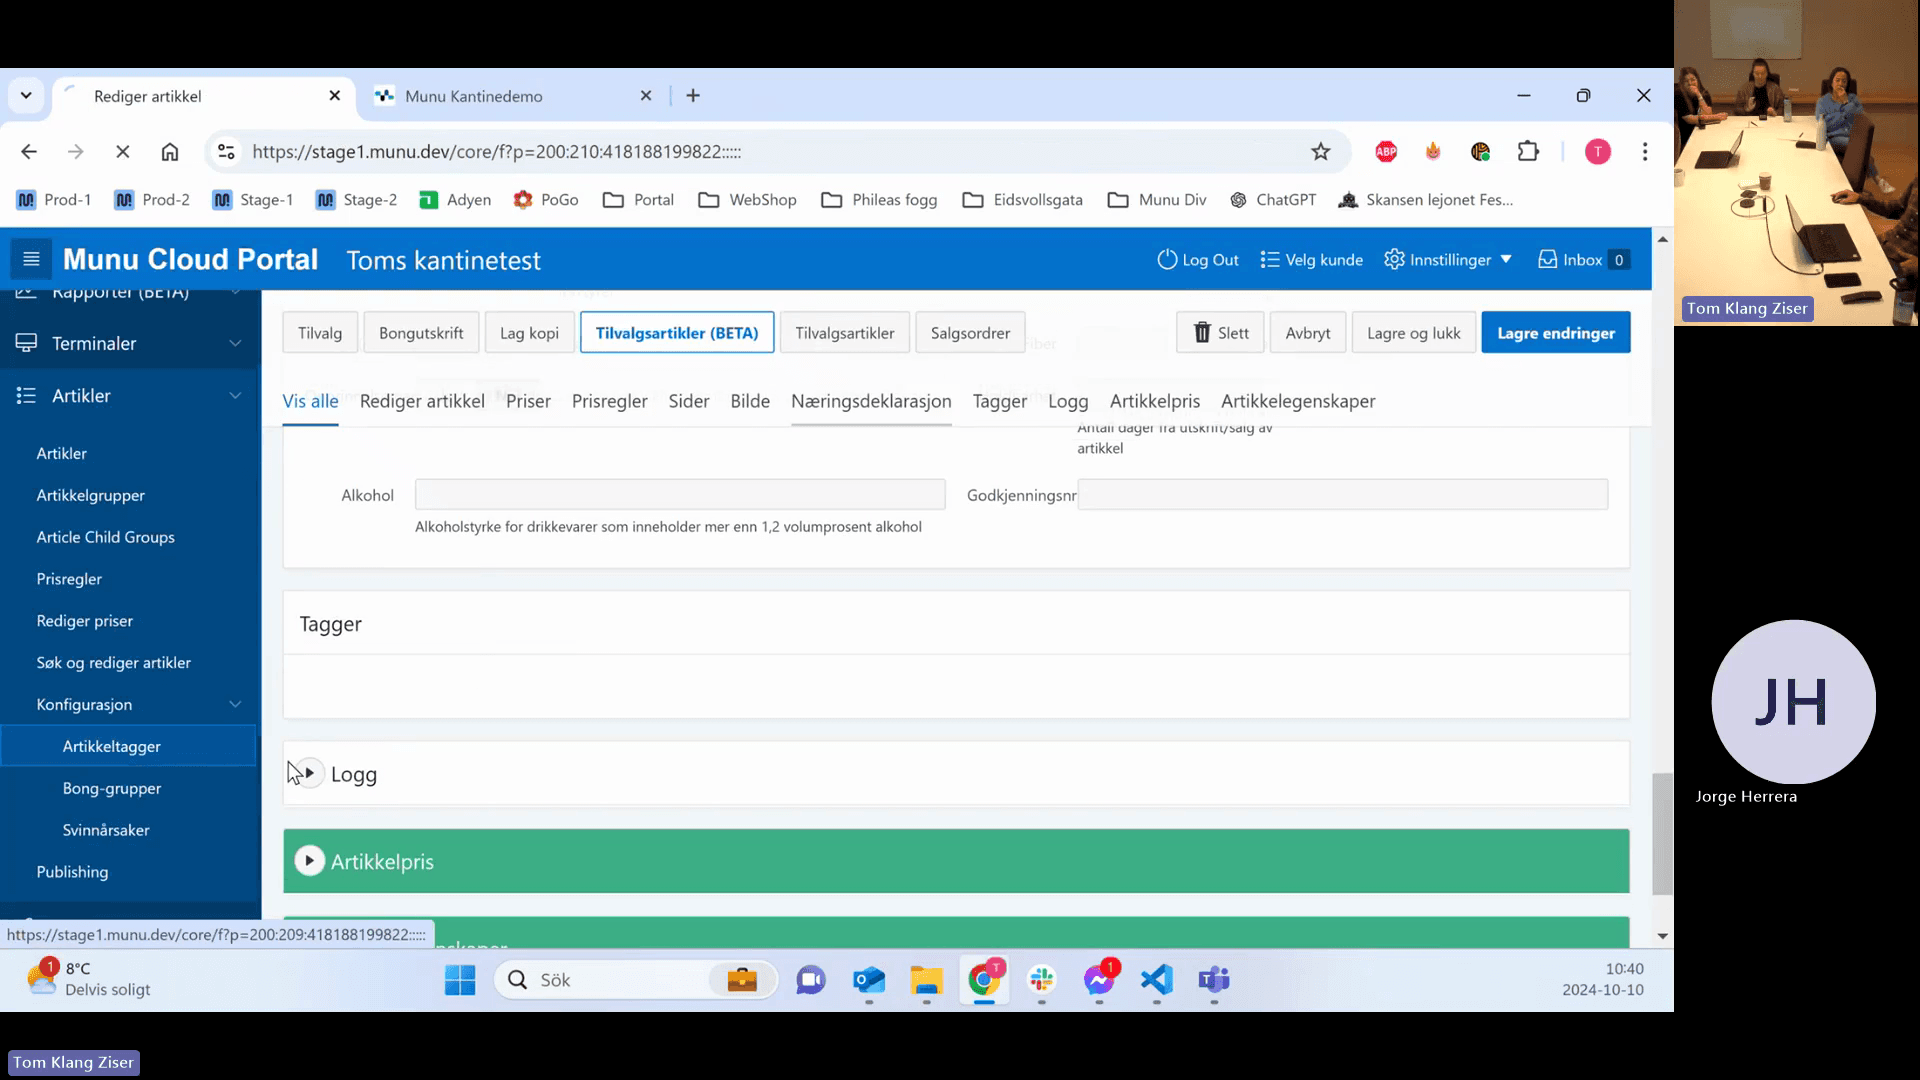Stop page loading with X icon
Screen dimensions: 1920x1080
coord(123,152)
